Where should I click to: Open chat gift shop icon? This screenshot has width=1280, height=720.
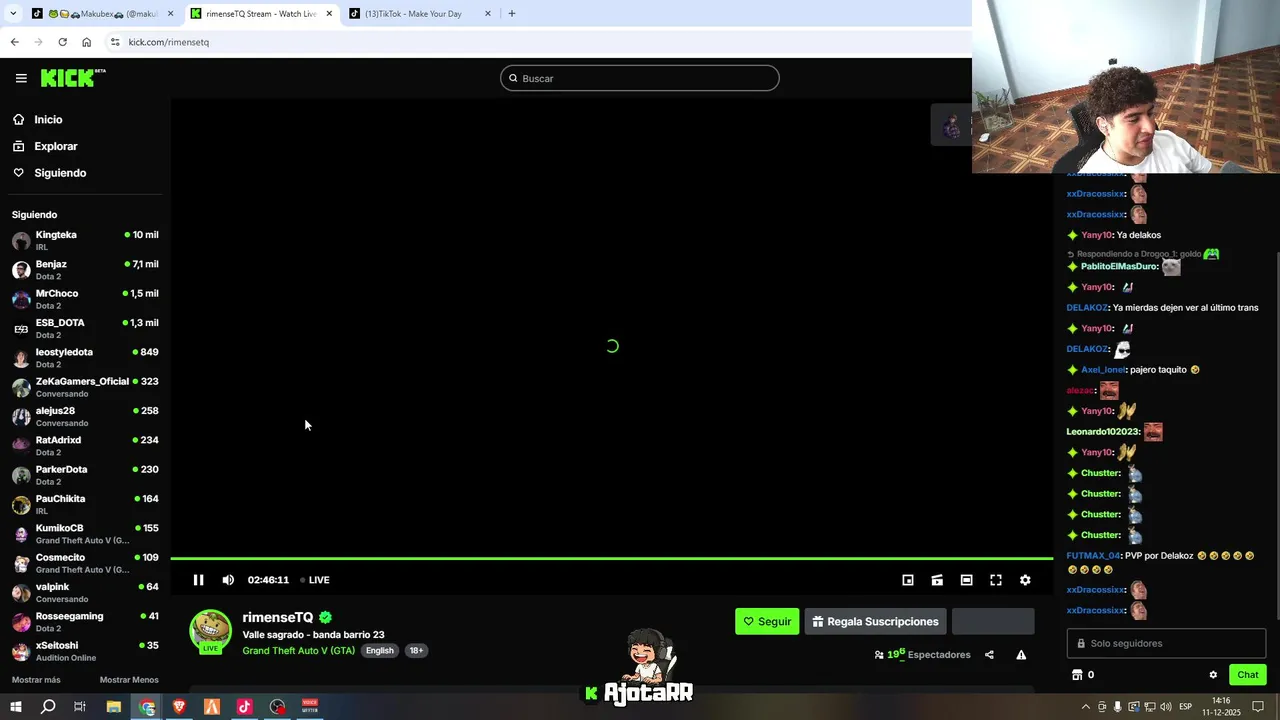pos(1077,675)
